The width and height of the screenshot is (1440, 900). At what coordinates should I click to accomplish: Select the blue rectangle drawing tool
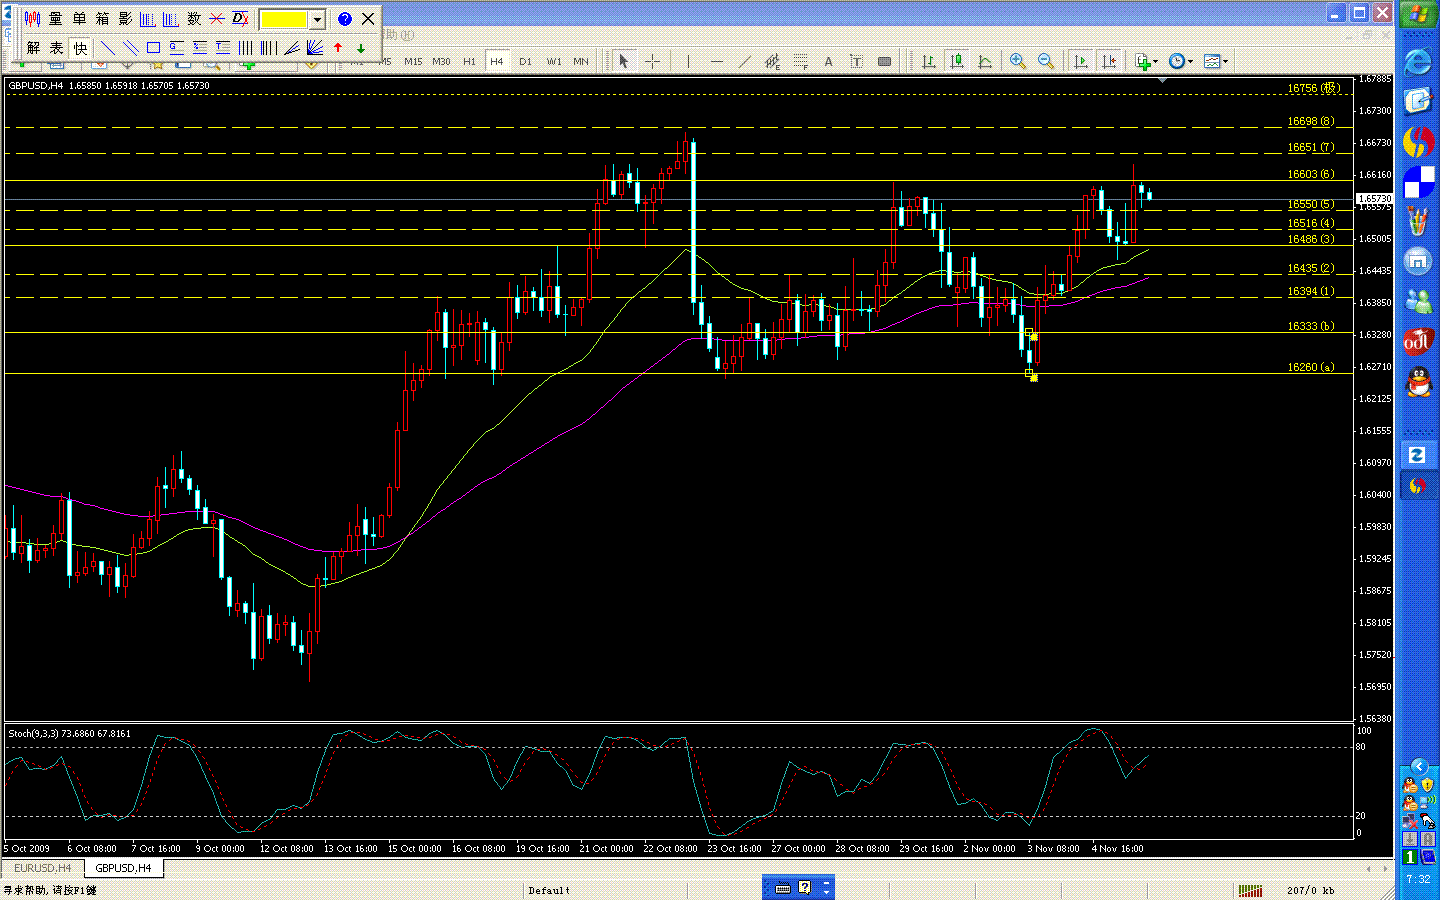(154, 47)
